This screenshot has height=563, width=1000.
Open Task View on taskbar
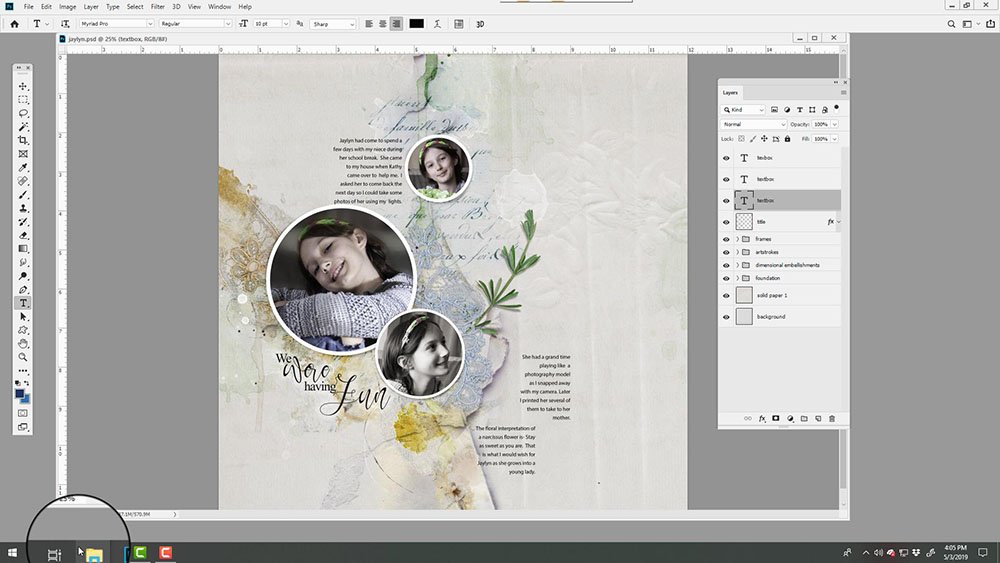point(54,554)
